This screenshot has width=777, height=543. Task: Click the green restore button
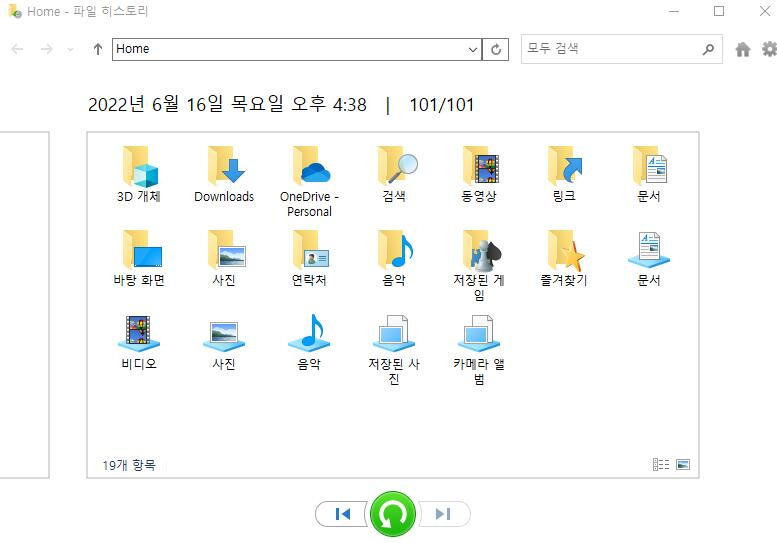pyautogui.click(x=393, y=514)
